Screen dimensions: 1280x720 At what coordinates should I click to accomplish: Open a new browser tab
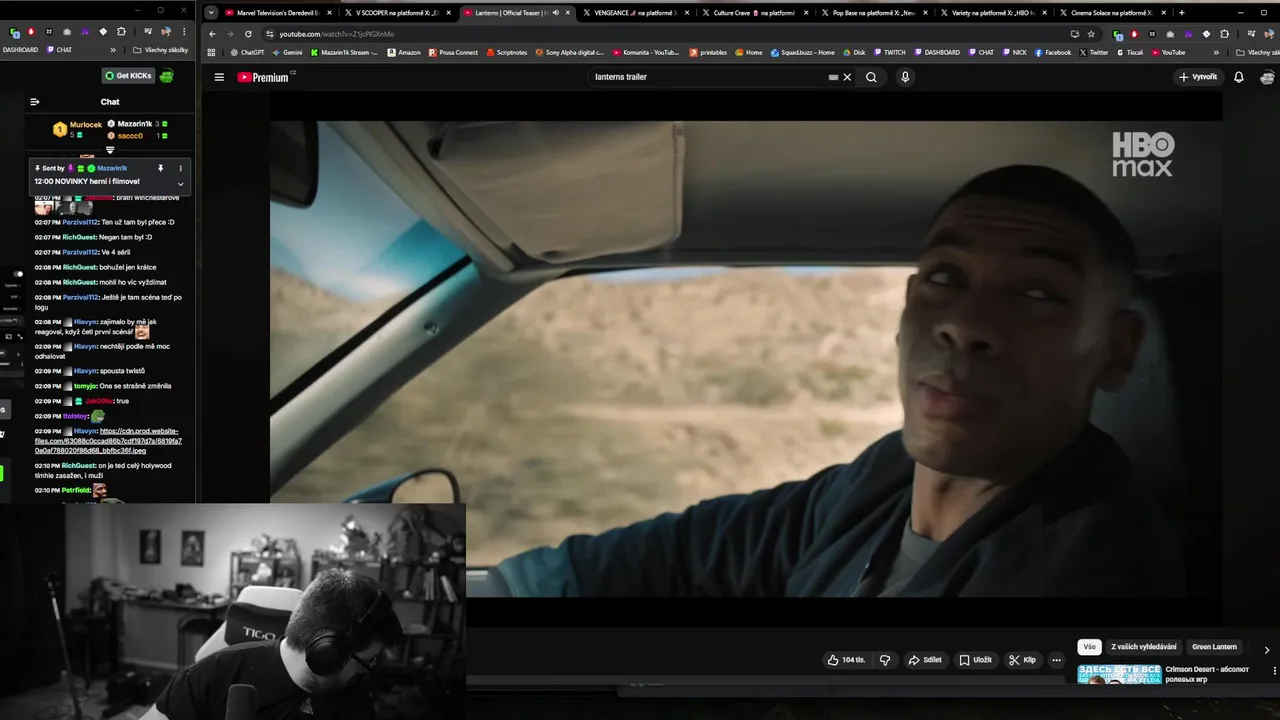point(1182,13)
